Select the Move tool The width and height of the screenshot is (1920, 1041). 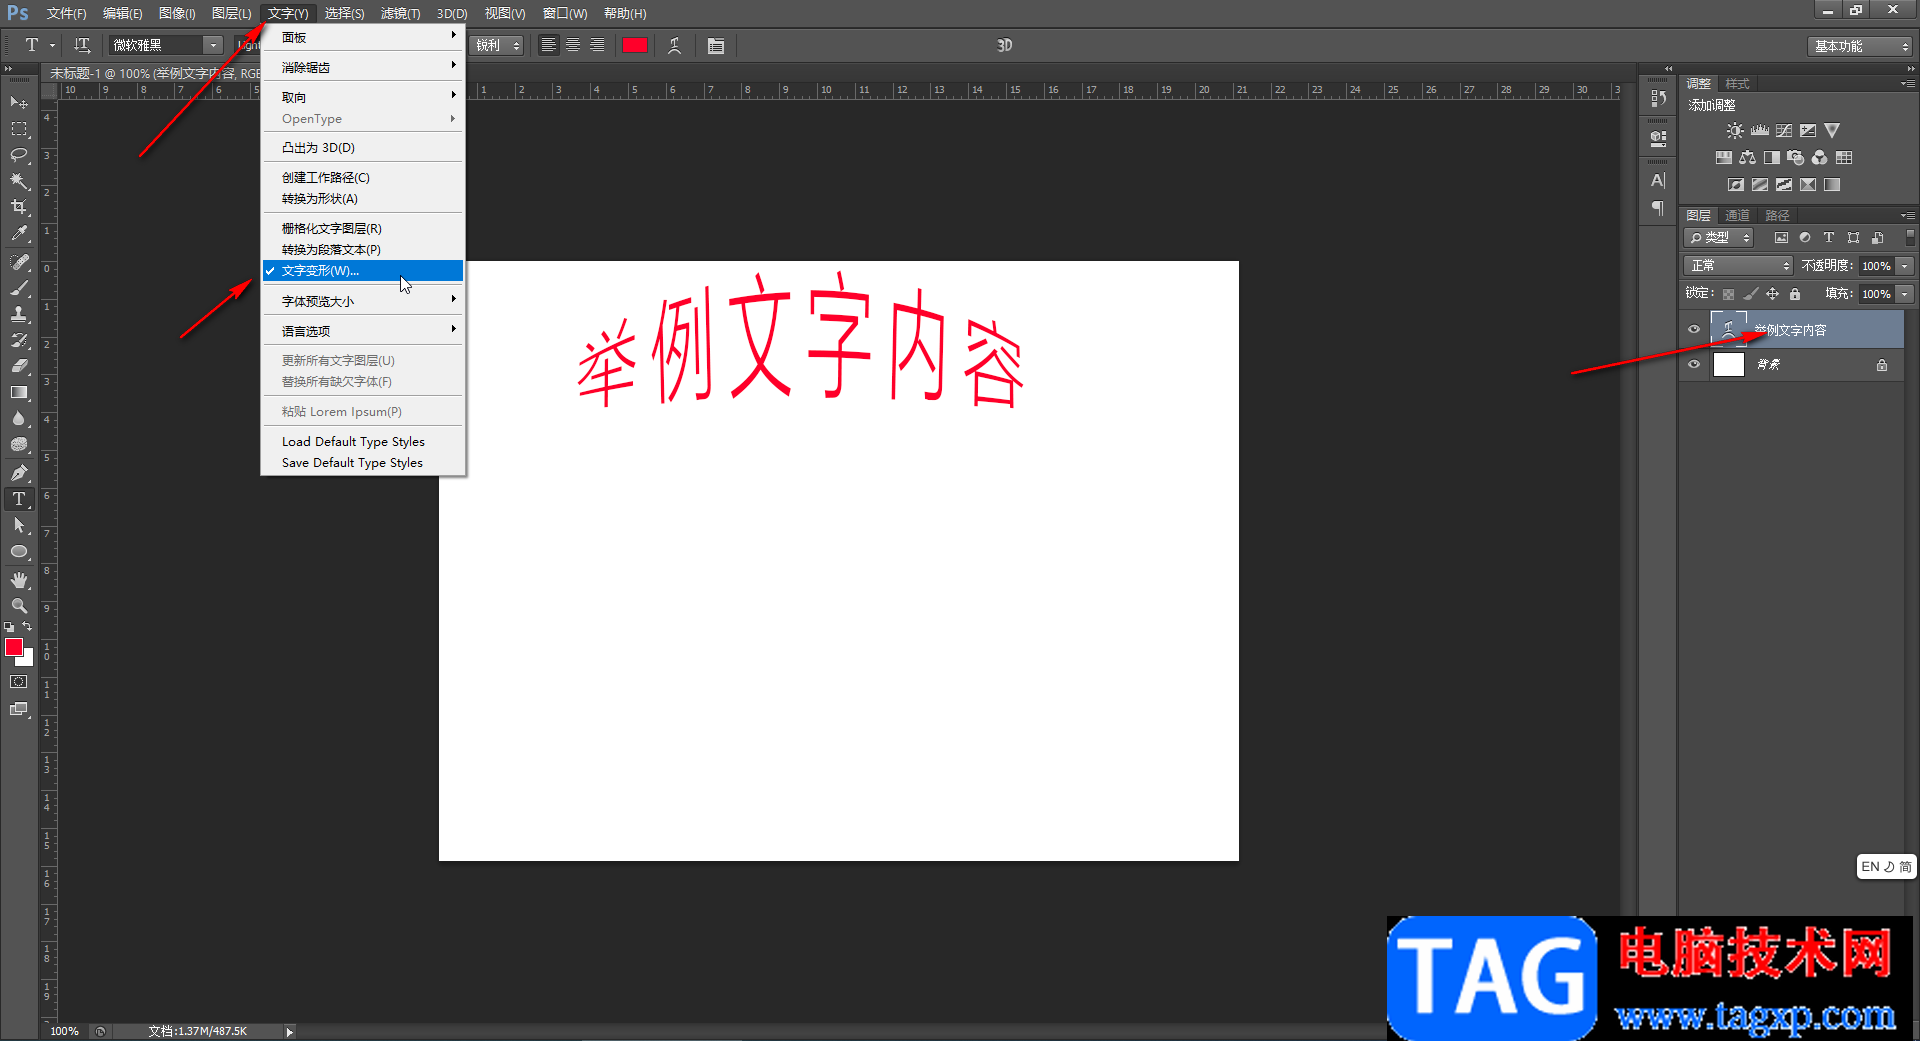[19, 103]
